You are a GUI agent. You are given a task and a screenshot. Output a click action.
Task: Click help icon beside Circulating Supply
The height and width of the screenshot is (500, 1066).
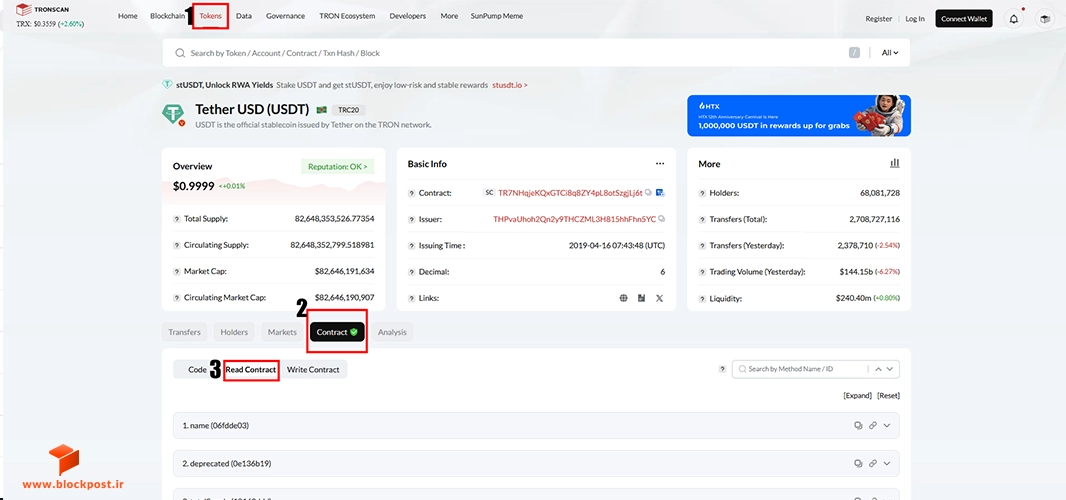(177, 245)
